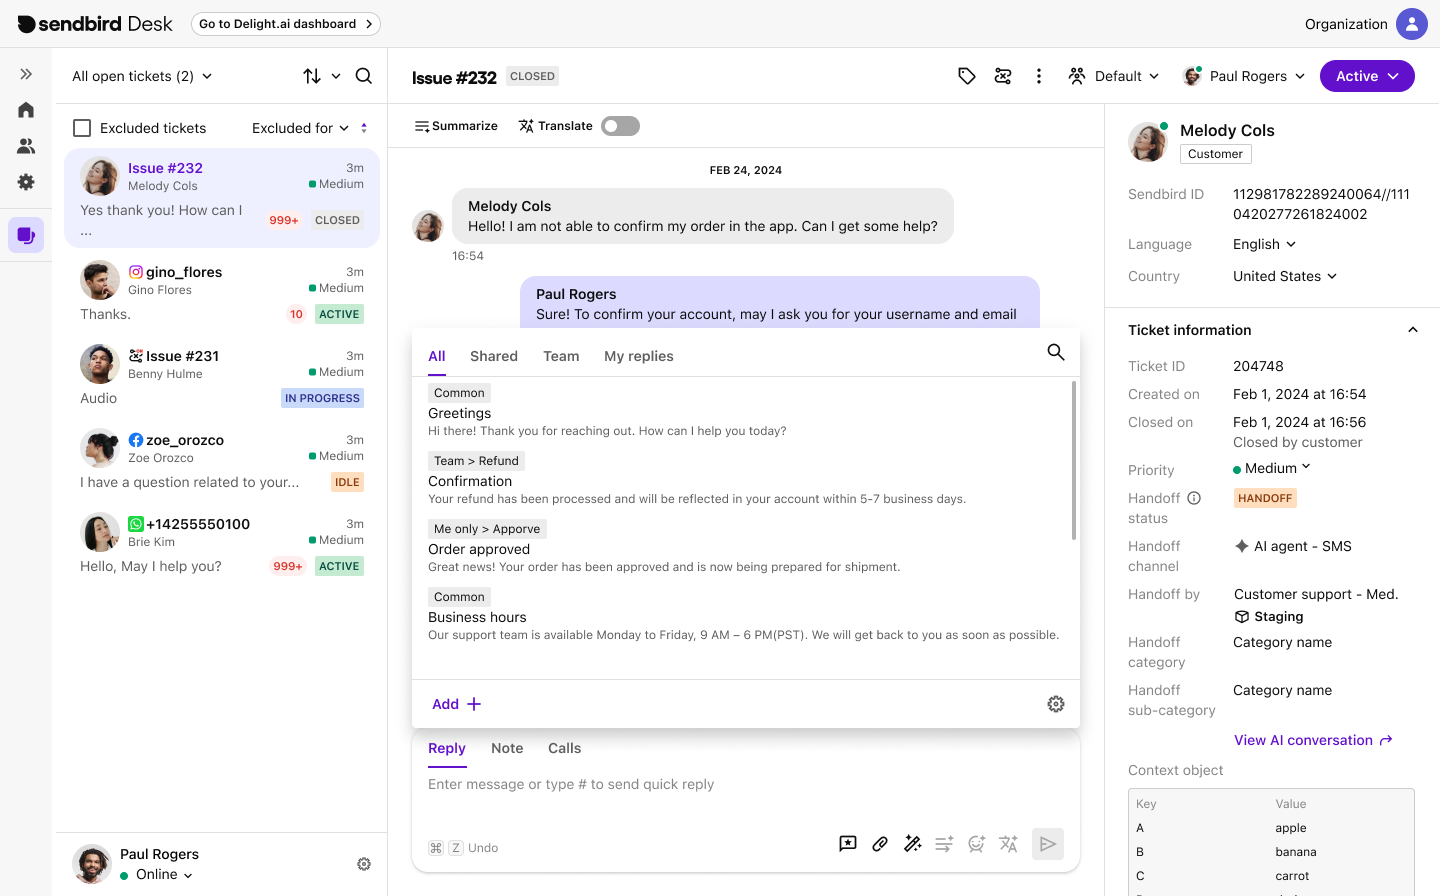The height and width of the screenshot is (896, 1440).
Task: Select the All quick replies tab
Action: (437, 356)
